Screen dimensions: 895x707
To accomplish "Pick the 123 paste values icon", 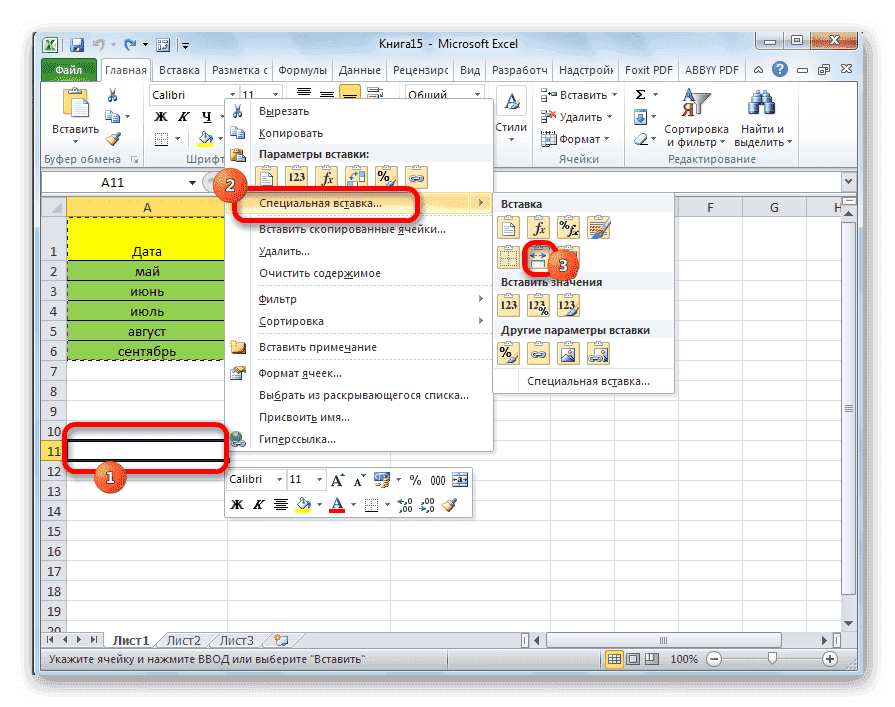I will [510, 304].
